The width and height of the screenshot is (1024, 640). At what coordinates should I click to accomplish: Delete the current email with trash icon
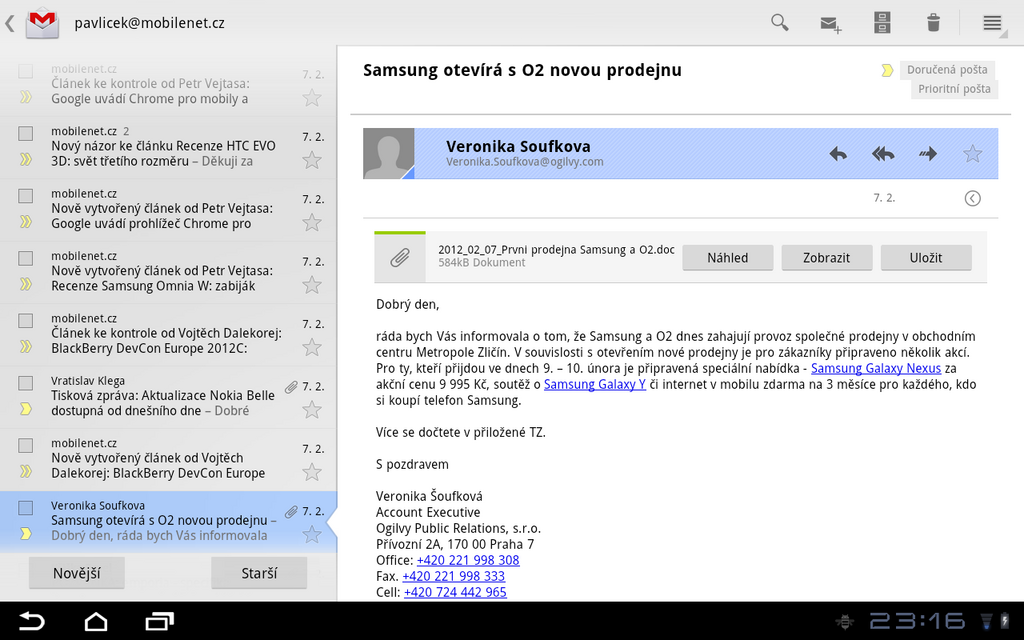tap(932, 21)
